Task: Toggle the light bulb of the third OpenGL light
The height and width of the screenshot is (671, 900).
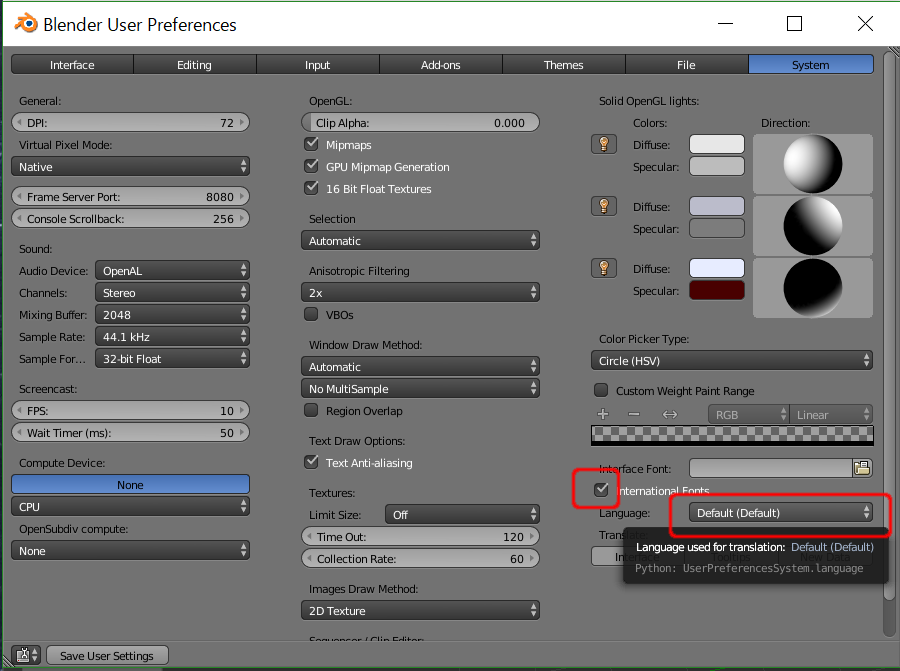Action: click(604, 268)
